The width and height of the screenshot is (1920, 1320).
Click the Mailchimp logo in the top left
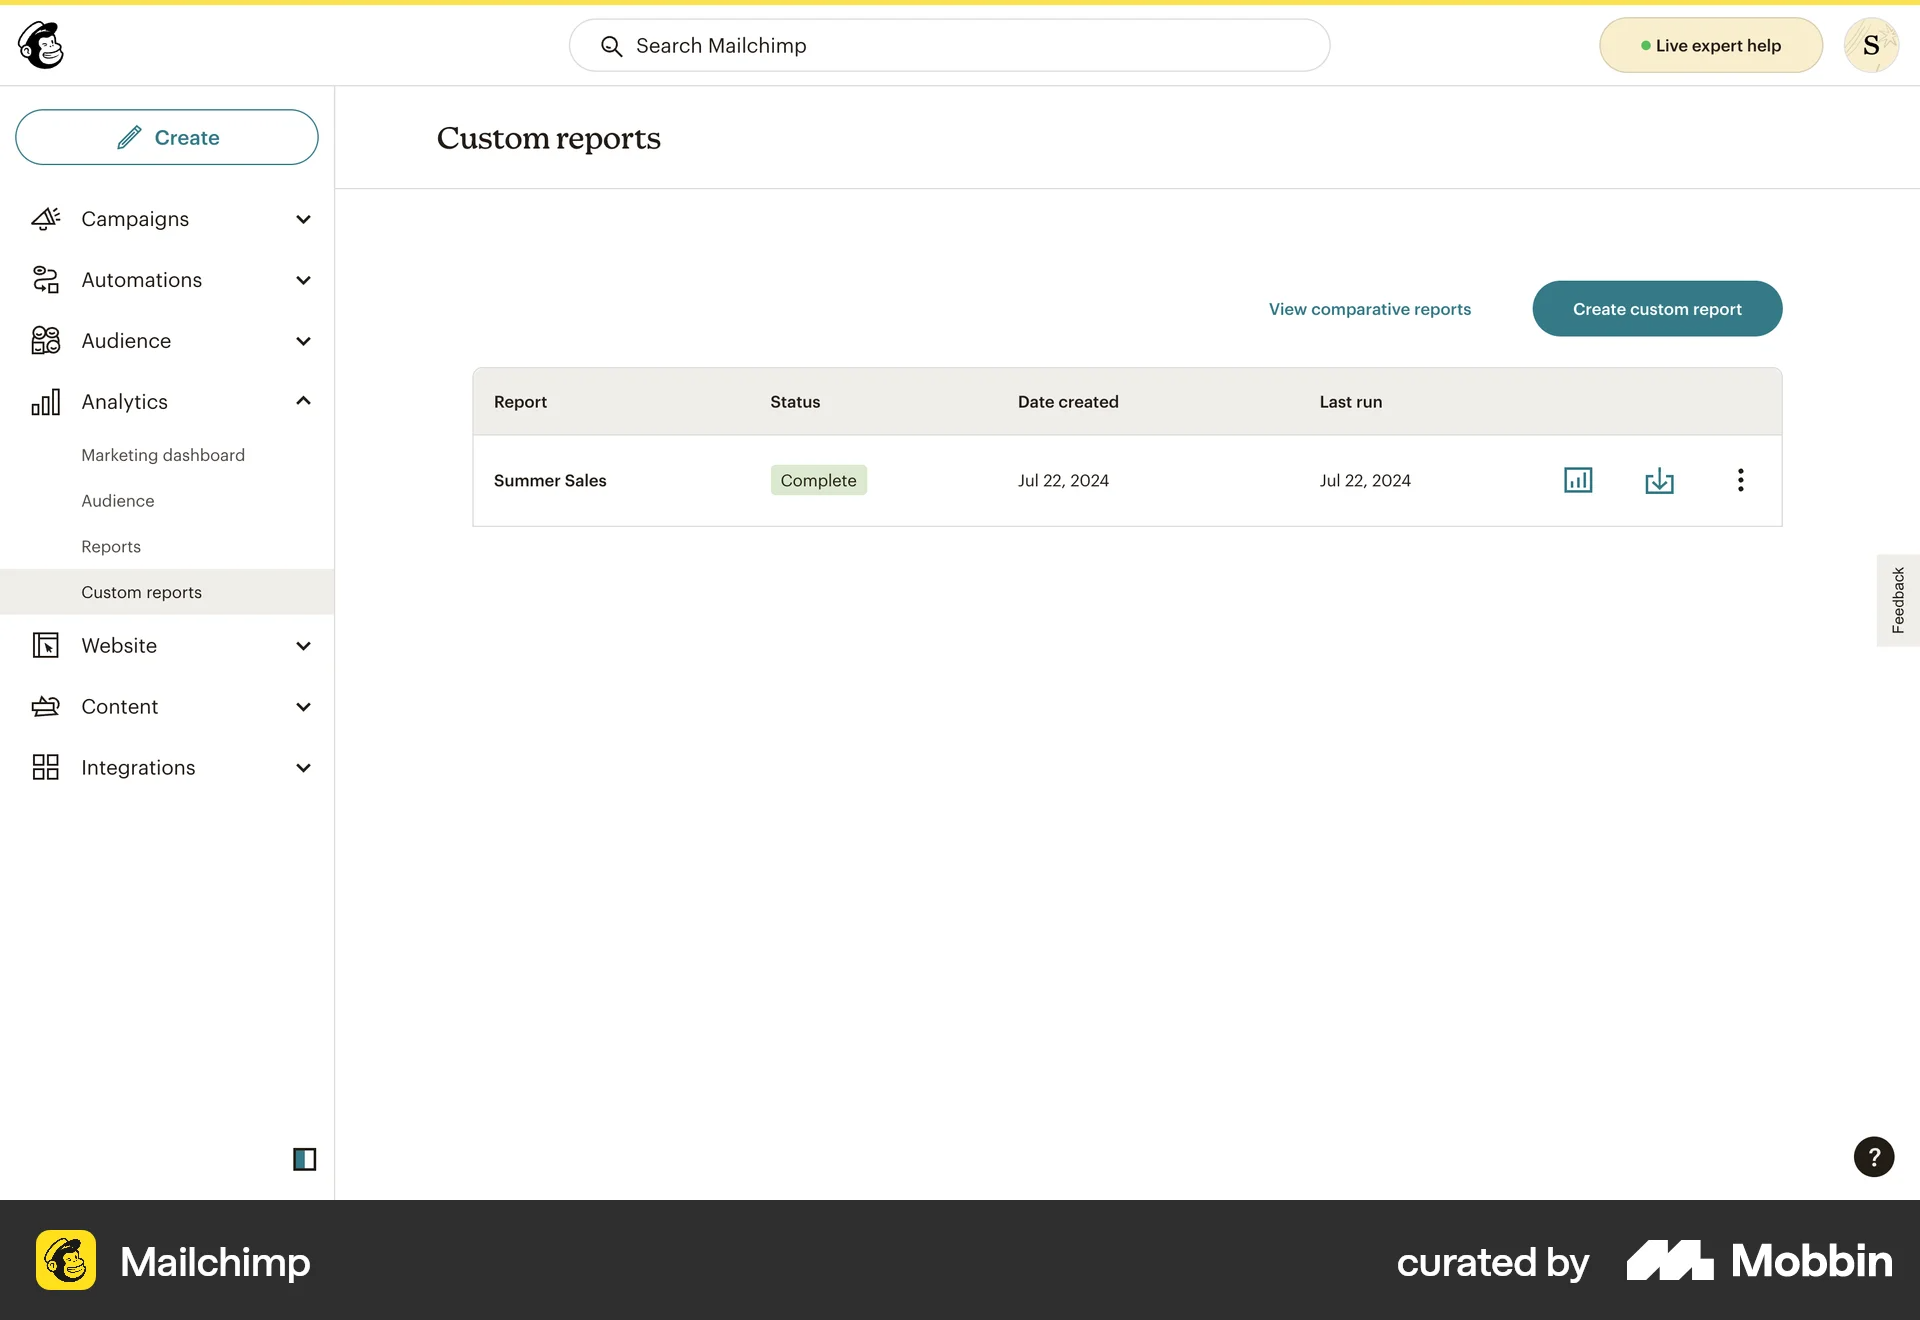click(x=41, y=45)
